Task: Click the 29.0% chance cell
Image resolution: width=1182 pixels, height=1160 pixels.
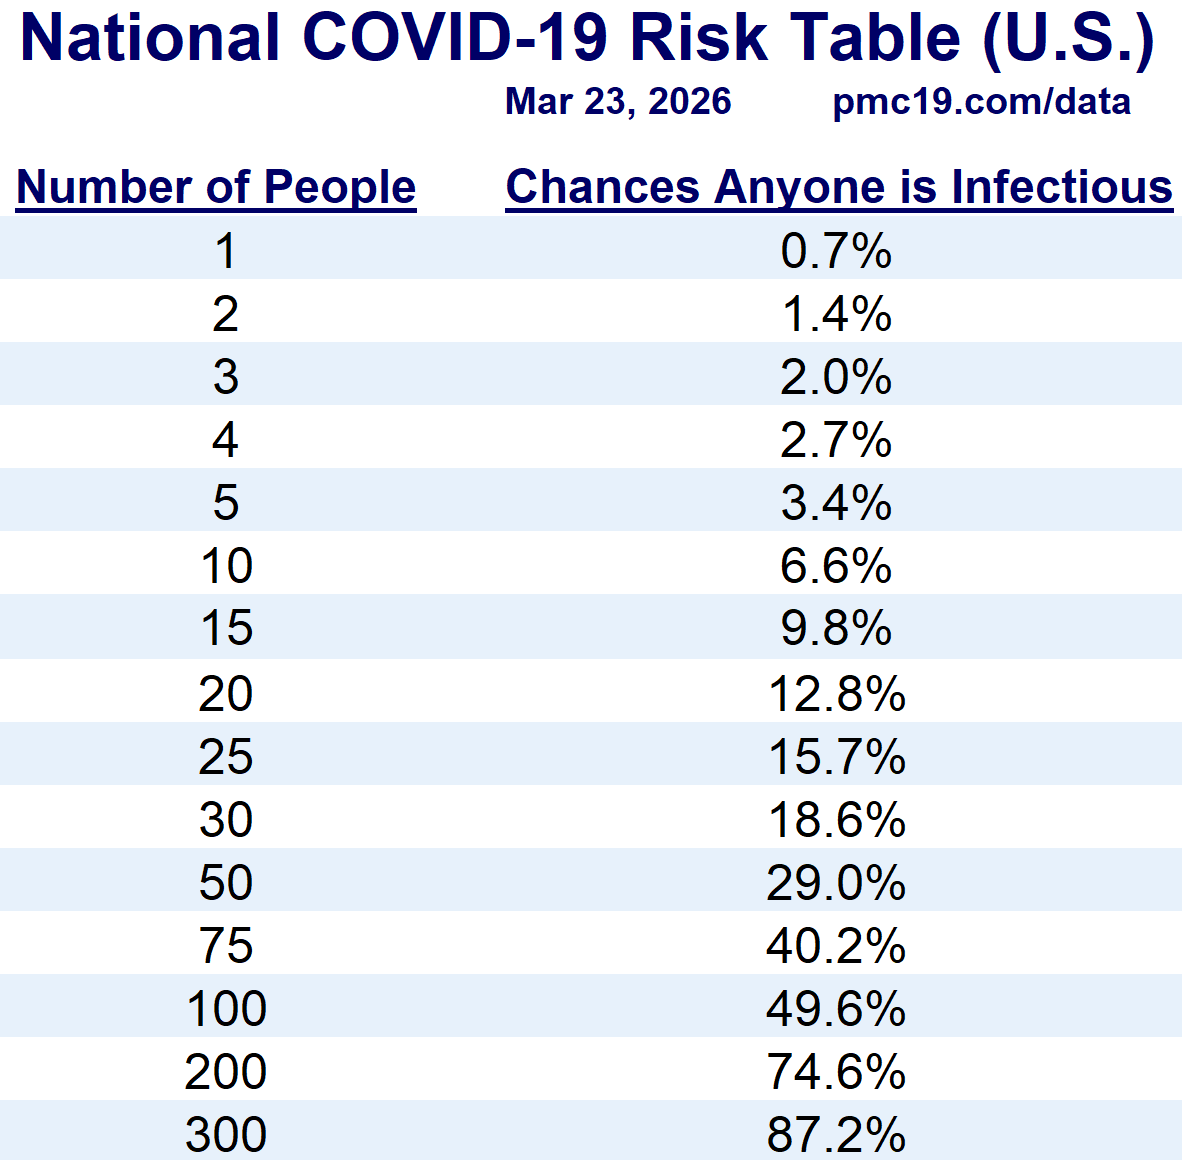Action: point(836,882)
